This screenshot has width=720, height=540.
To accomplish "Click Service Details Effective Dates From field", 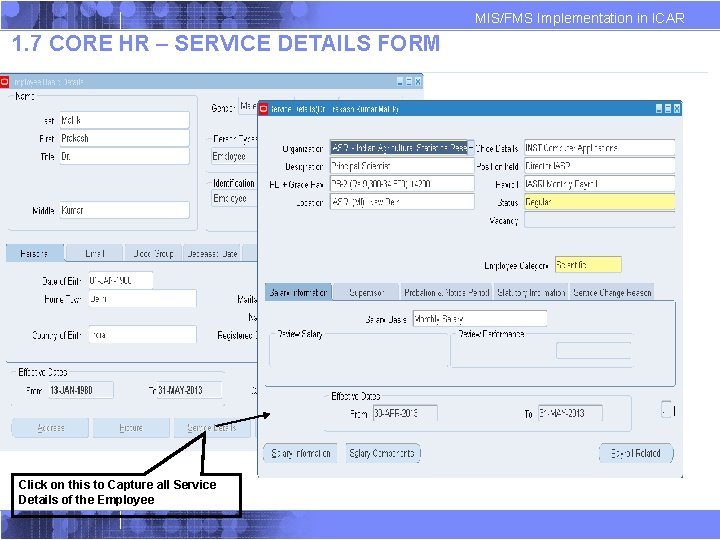I will [x=405, y=413].
